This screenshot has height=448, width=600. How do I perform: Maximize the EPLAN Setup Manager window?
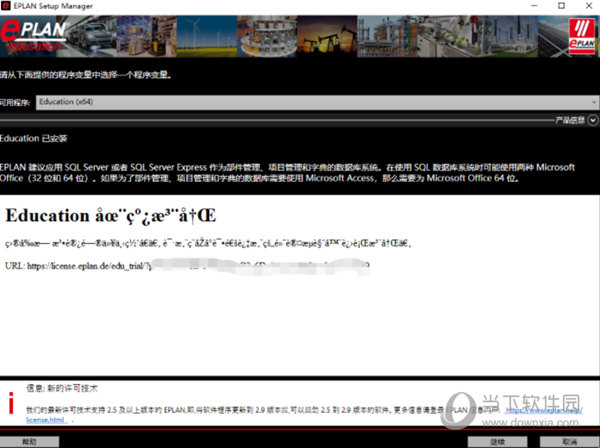561,6
